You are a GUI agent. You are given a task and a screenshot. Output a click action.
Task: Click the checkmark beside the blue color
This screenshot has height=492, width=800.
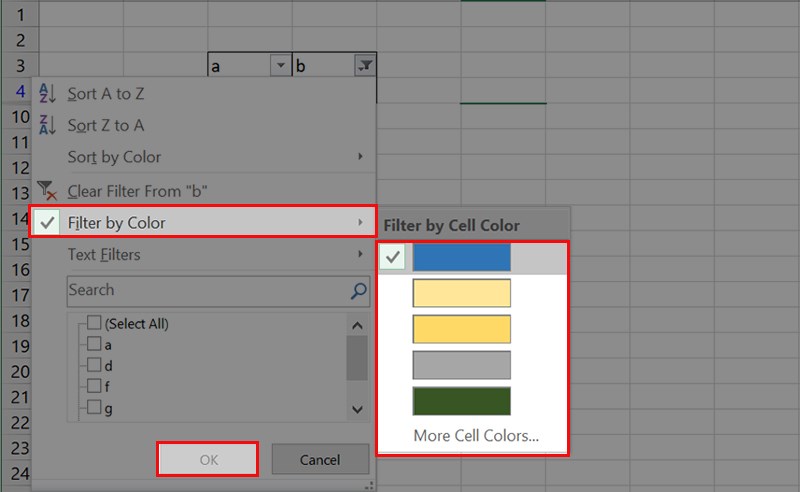click(392, 257)
